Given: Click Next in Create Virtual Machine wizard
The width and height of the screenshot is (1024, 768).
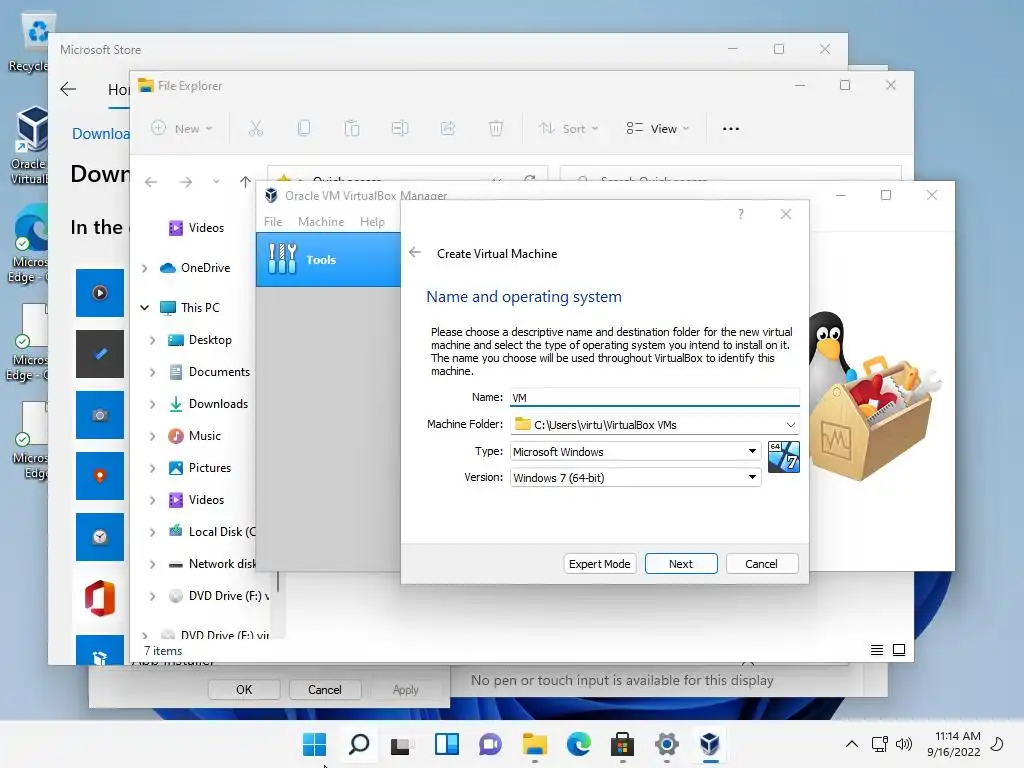Looking at the screenshot, I should 680,564.
